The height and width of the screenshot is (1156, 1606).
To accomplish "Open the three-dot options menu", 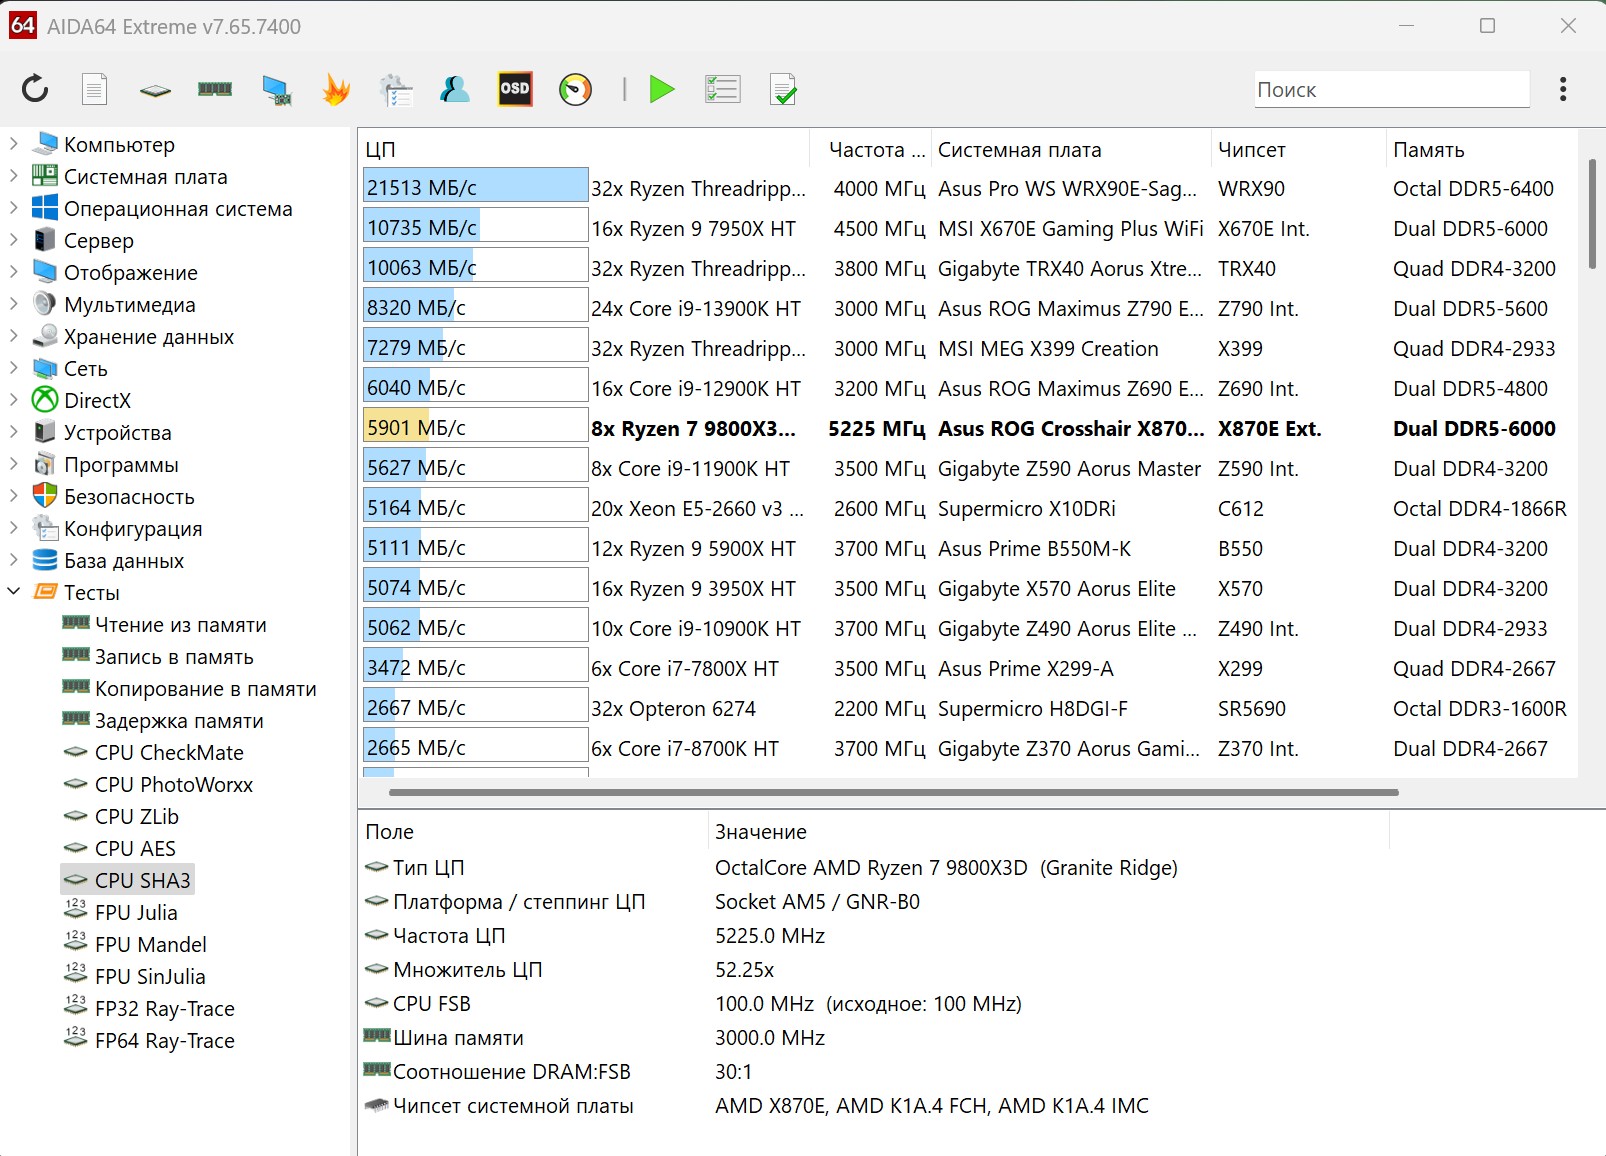I will tap(1563, 89).
